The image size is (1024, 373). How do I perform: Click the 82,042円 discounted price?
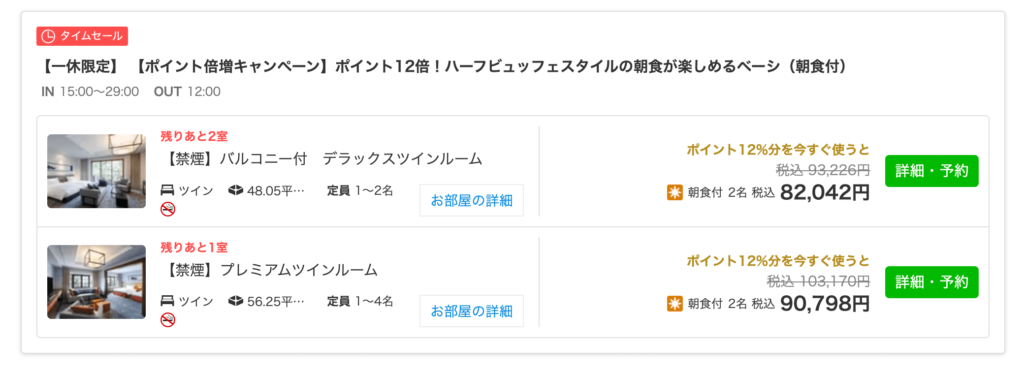click(x=825, y=192)
